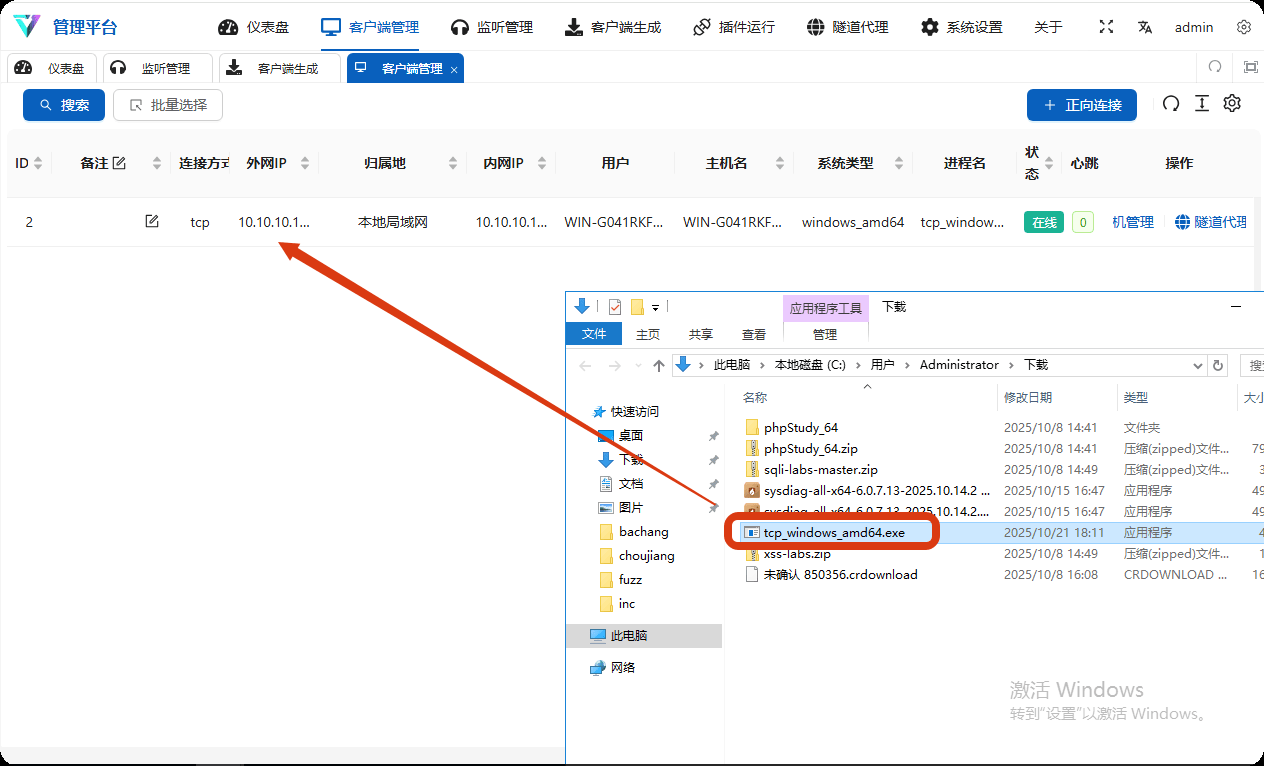This screenshot has width=1264, height=766.
Task: Click the refresh icon at the tab bar right
Action: coord(1214,67)
